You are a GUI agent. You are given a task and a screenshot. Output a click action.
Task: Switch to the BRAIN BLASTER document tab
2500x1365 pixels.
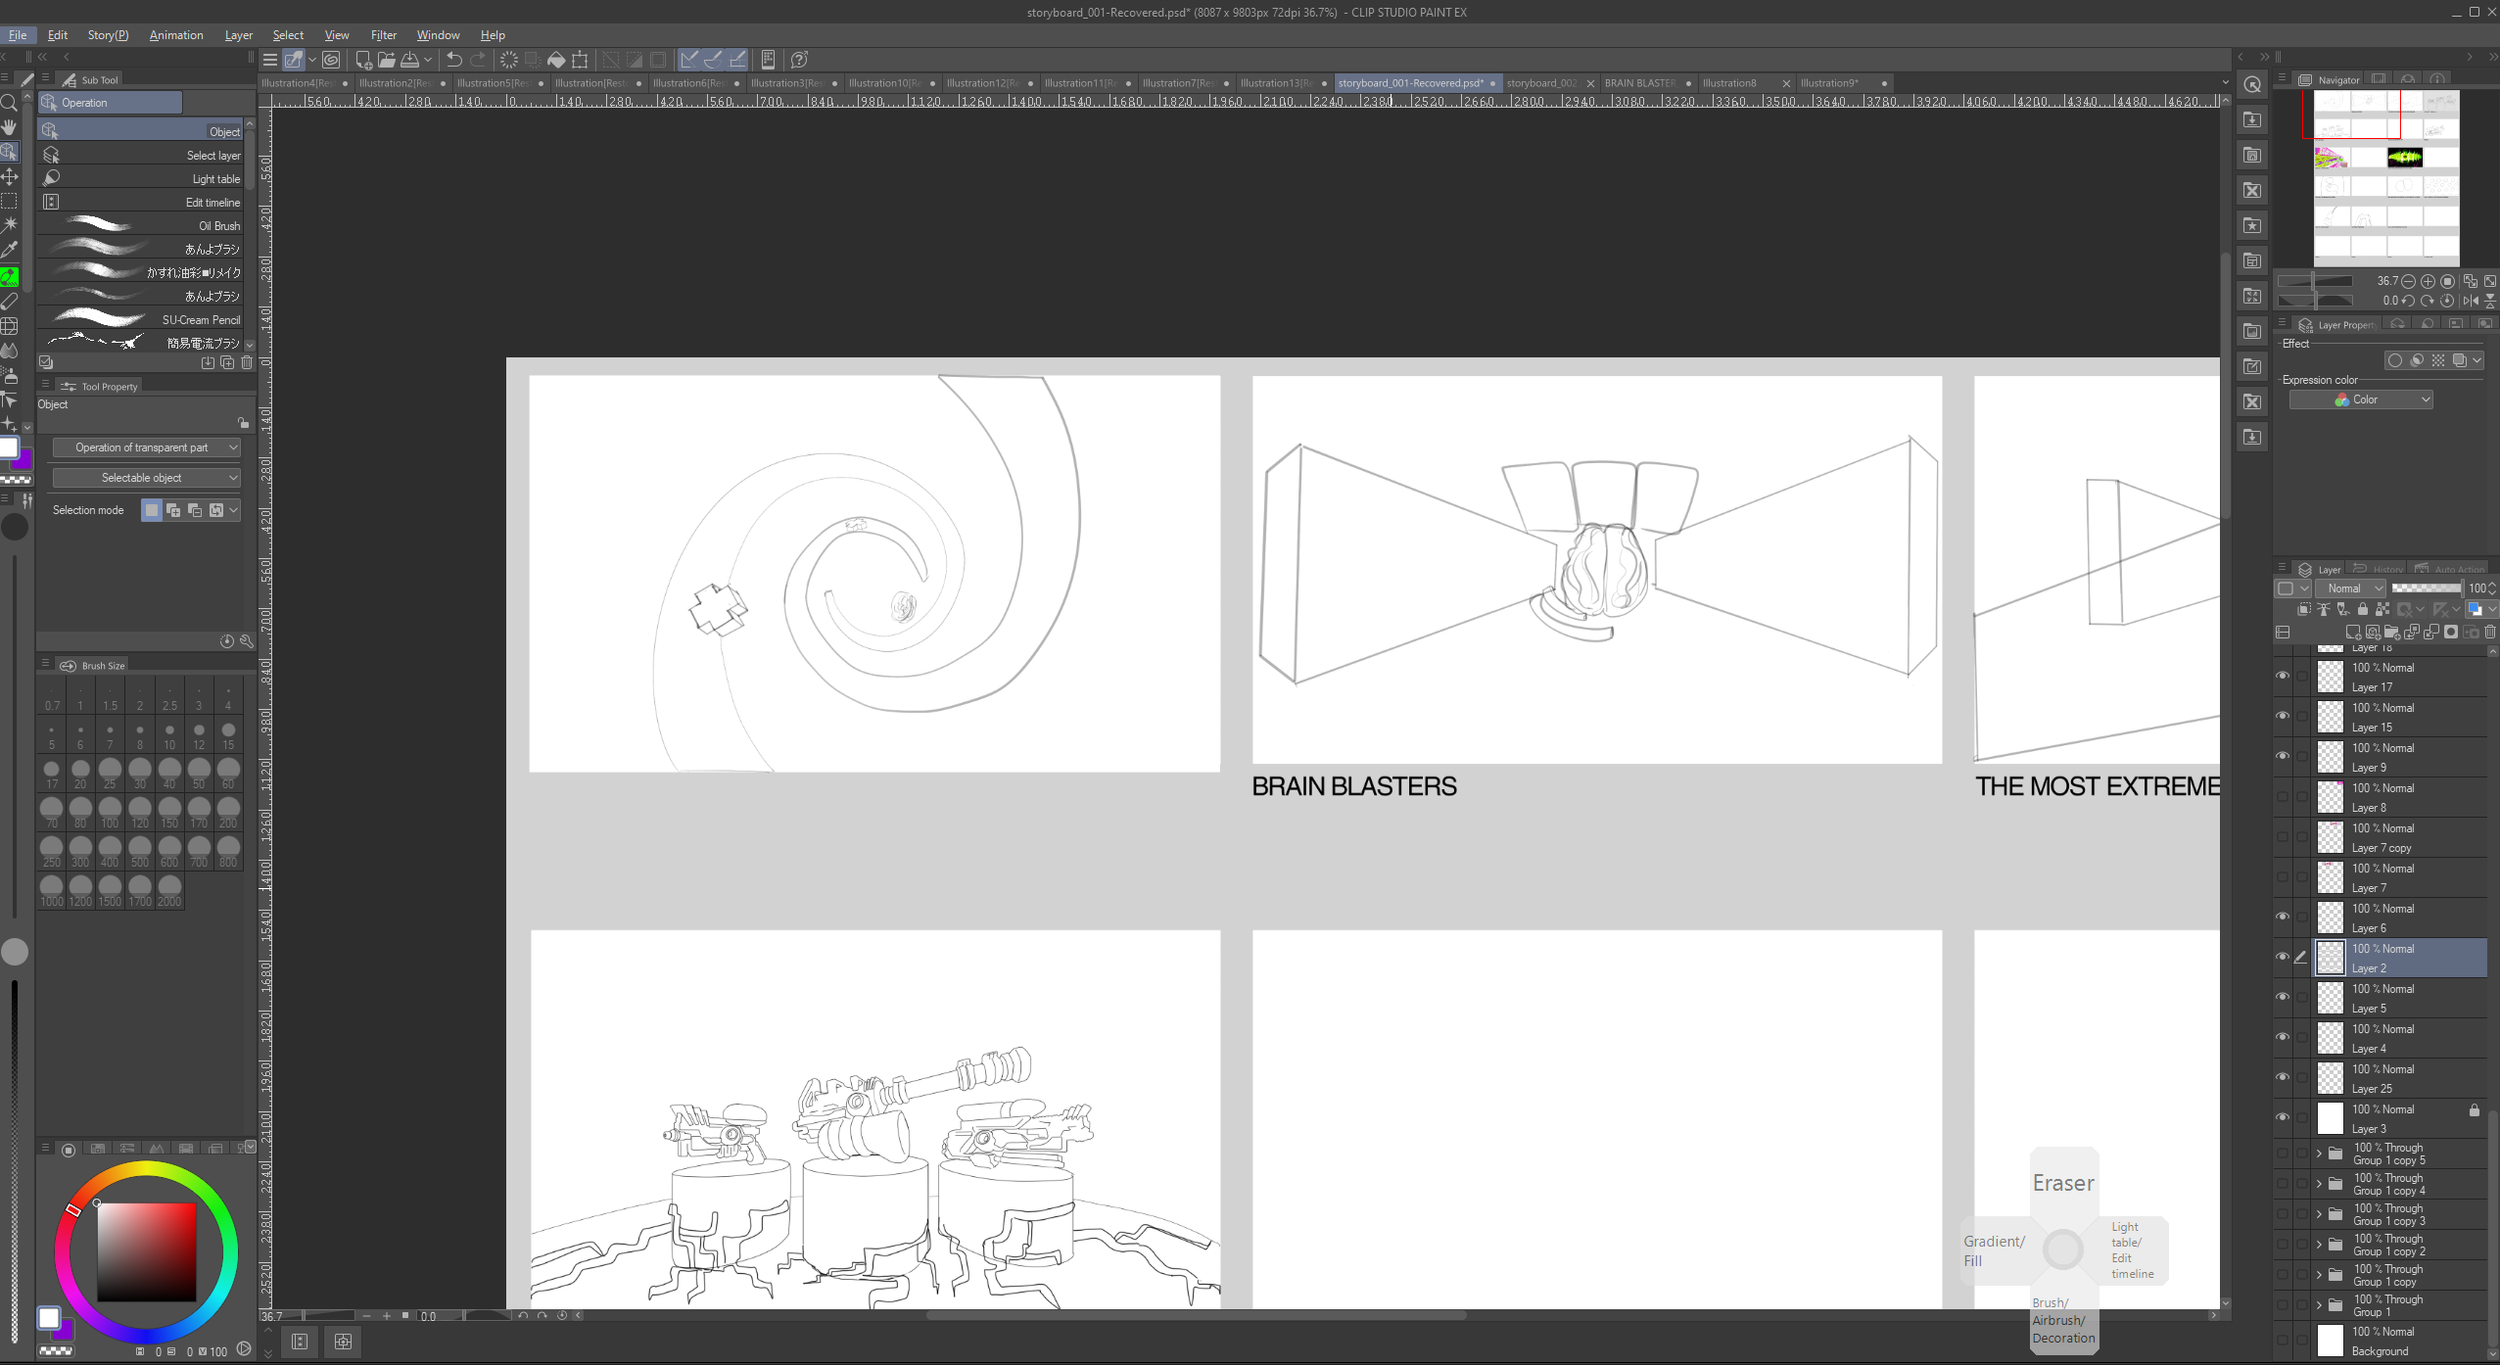point(1647,83)
